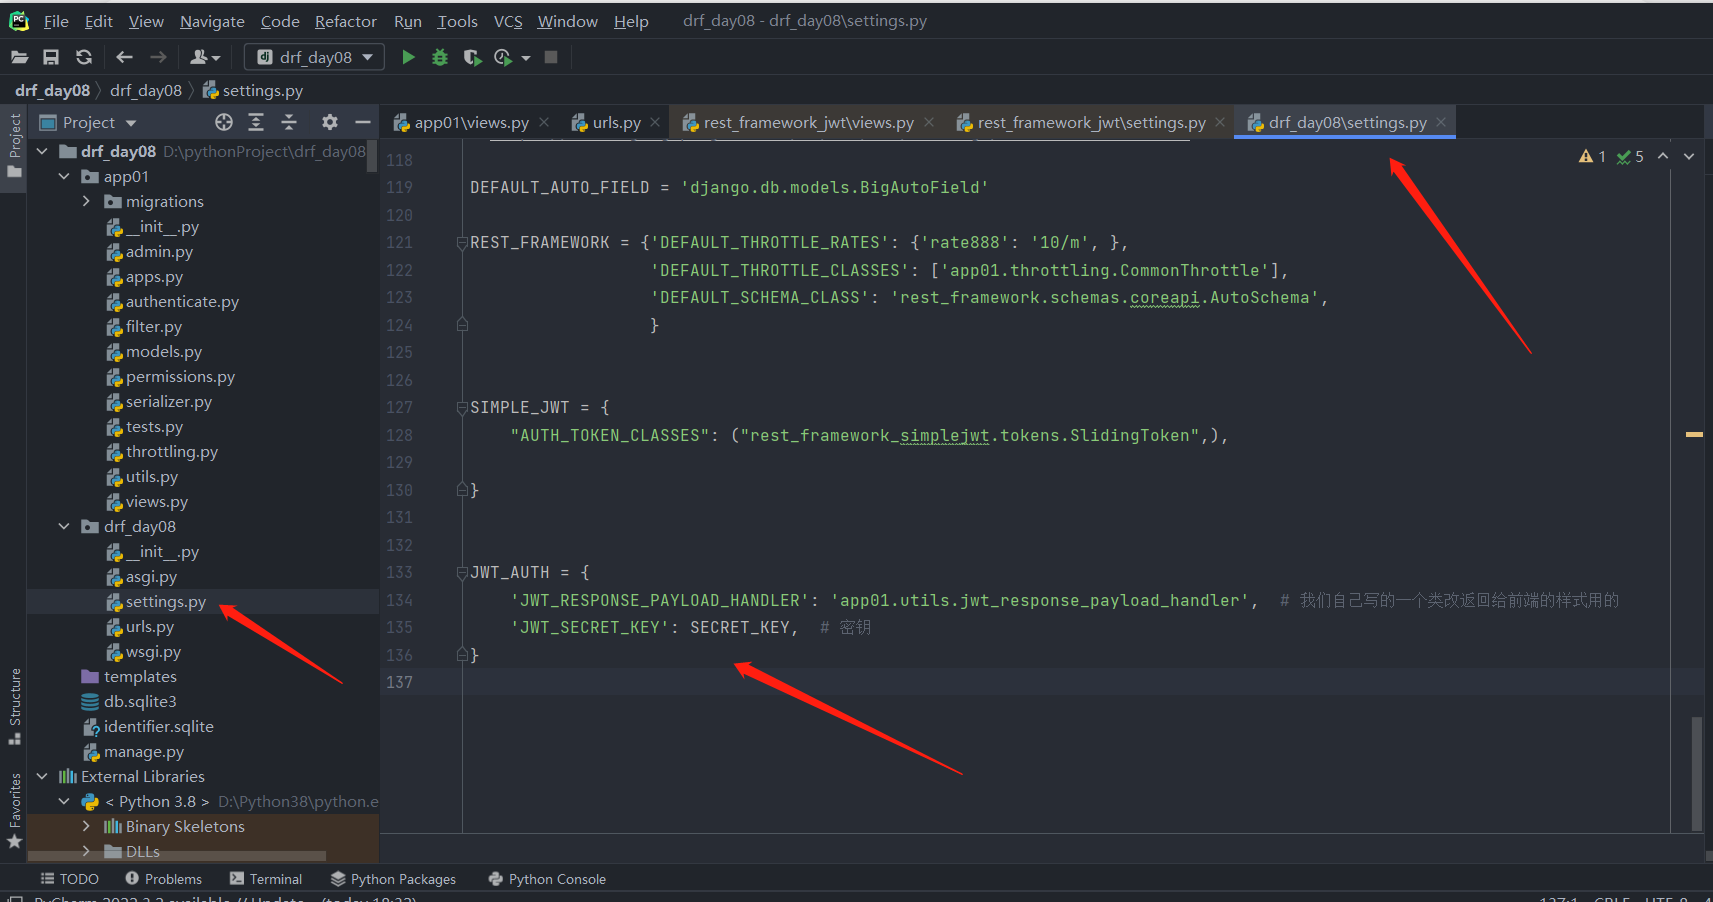
Task: Select authenticate.py in project tree
Action: click(182, 301)
